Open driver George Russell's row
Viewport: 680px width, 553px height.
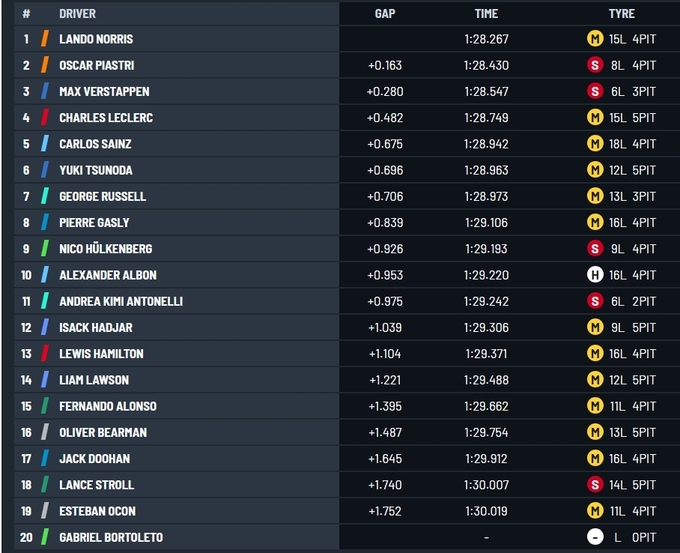pos(102,196)
